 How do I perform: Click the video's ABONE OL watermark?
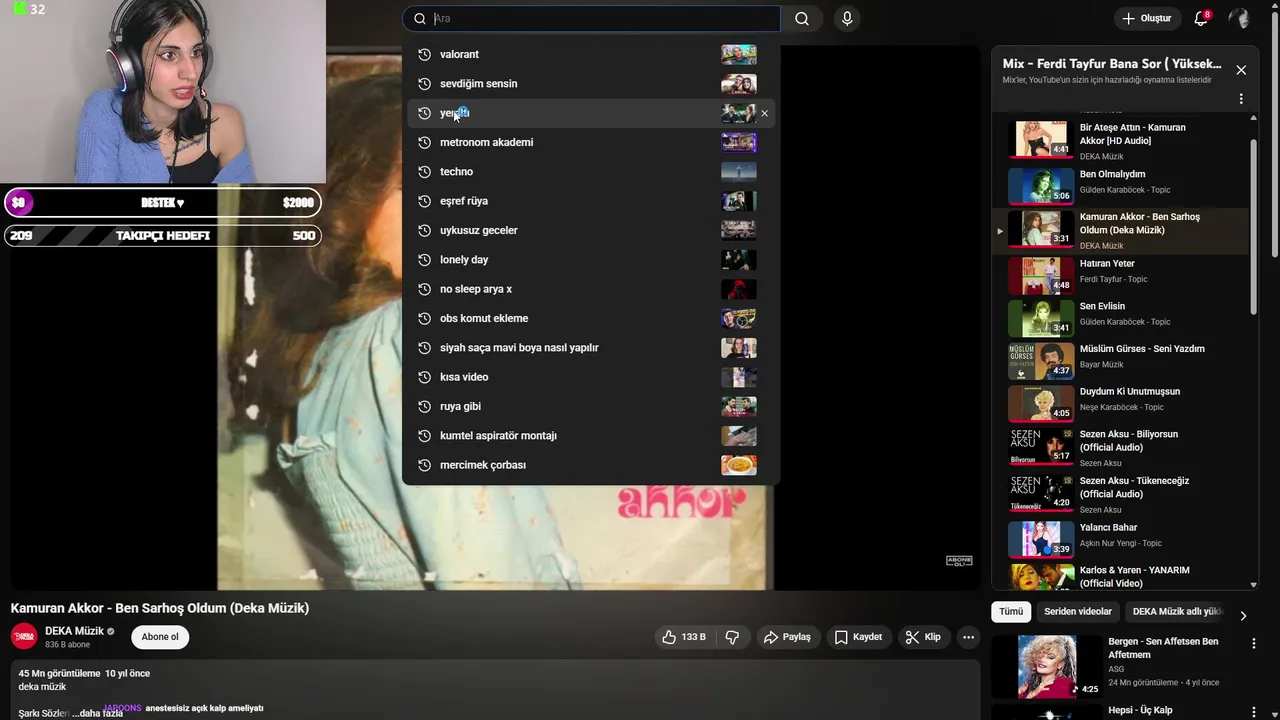pos(959,561)
